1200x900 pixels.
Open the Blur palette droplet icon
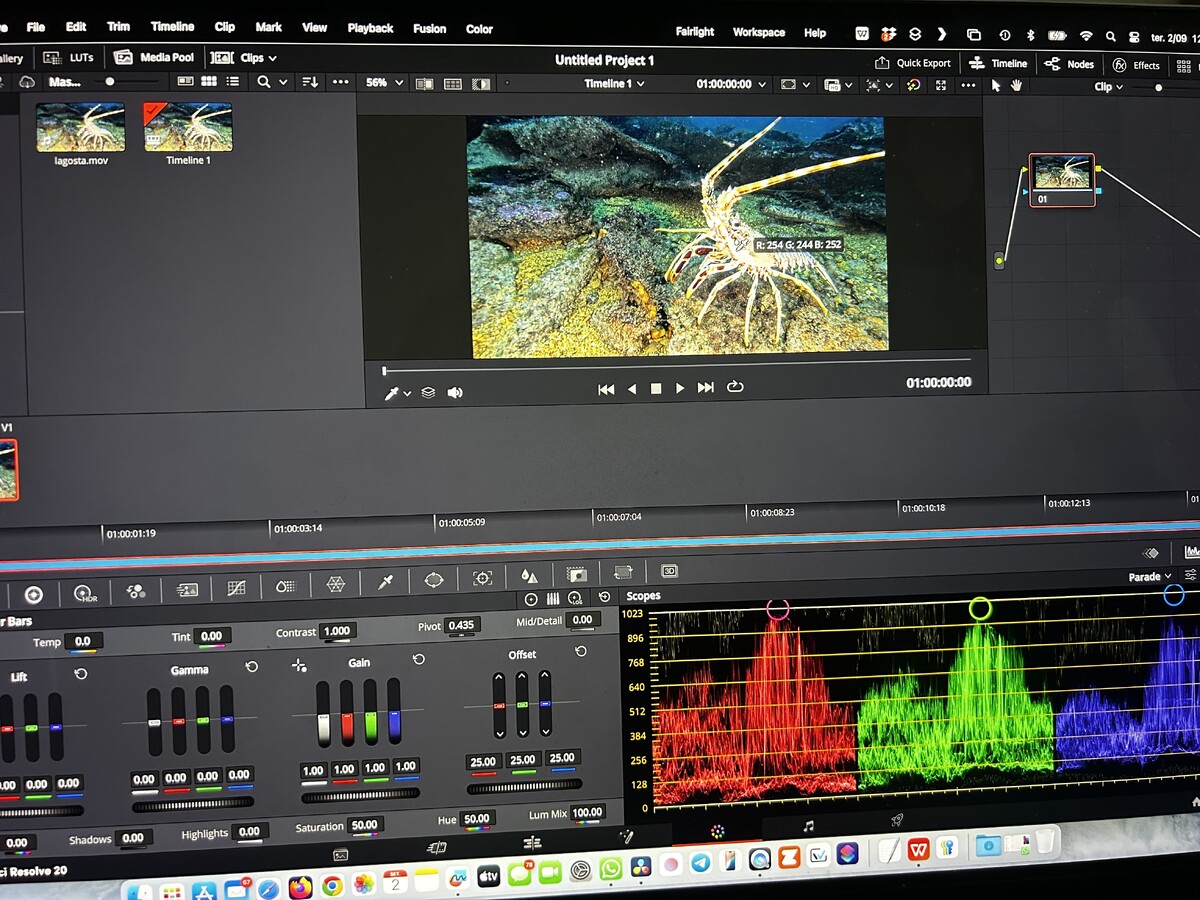tap(528, 576)
